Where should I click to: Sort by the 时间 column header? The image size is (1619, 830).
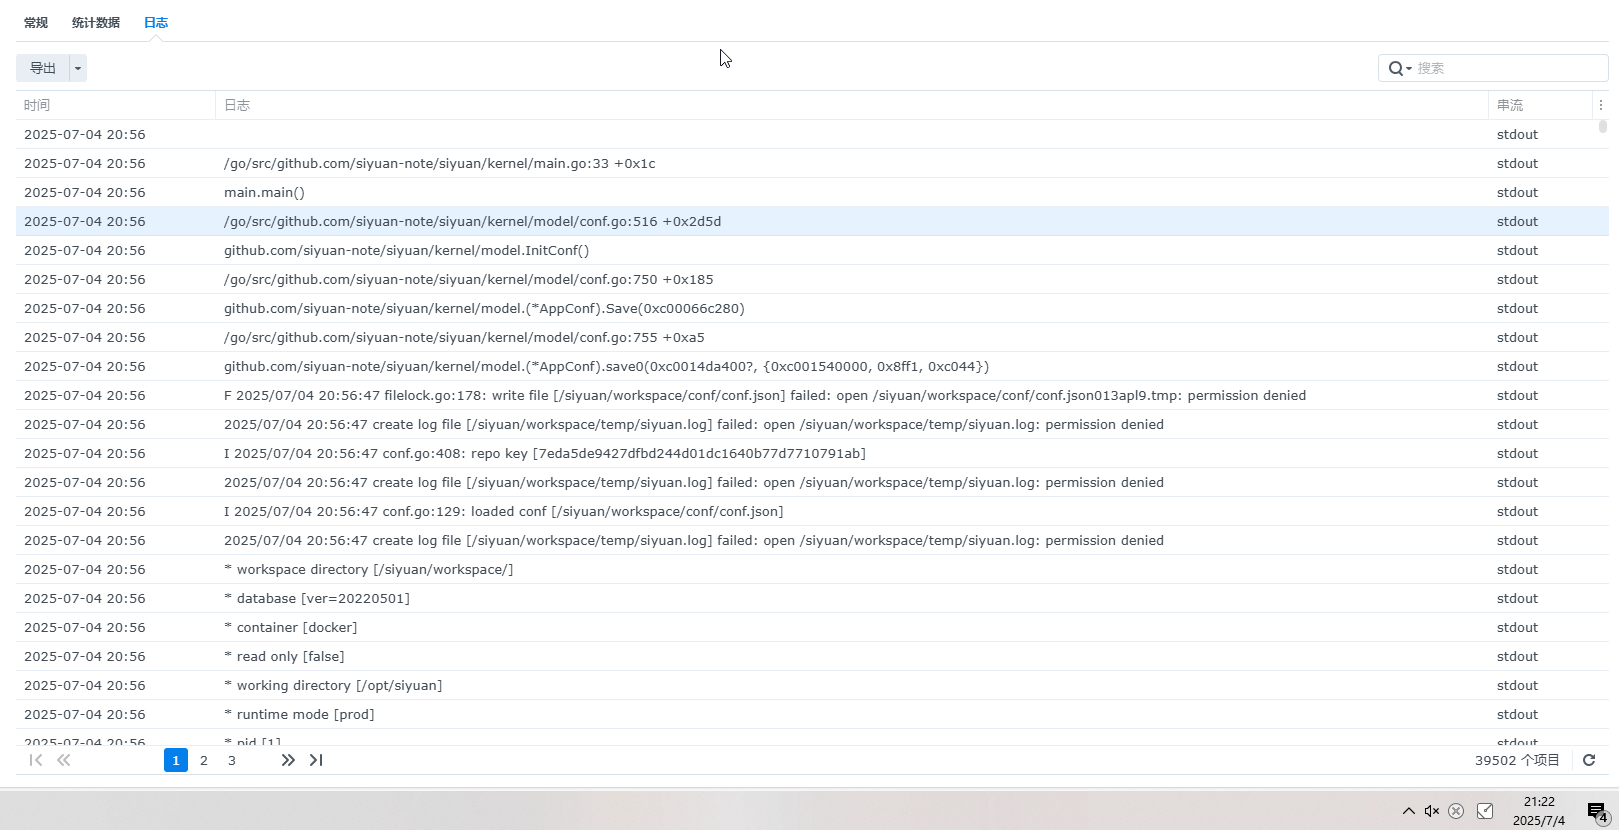tap(116, 105)
